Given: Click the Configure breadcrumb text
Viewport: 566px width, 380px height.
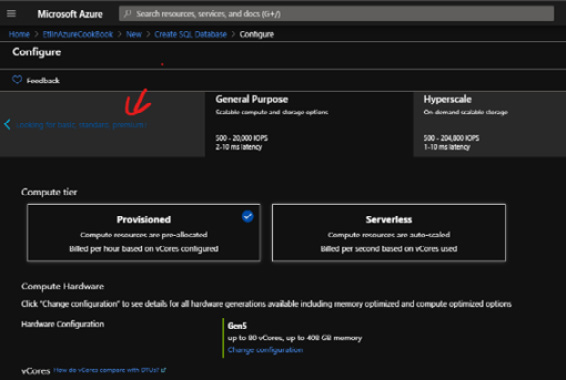Looking at the screenshot, I should coord(257,34).
